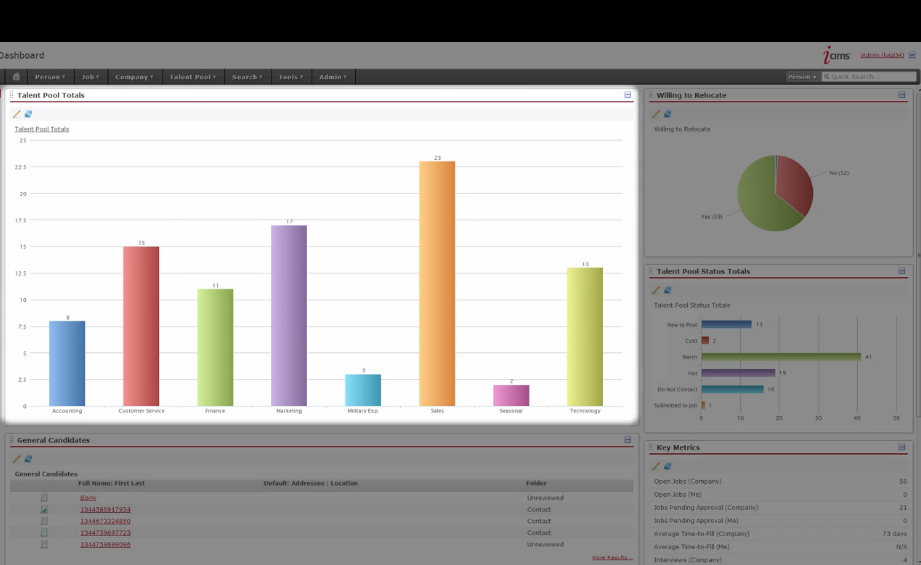Screen dimensions: 921x565
Task: Open the Talent Pool menu
Action: click(193, 77)
